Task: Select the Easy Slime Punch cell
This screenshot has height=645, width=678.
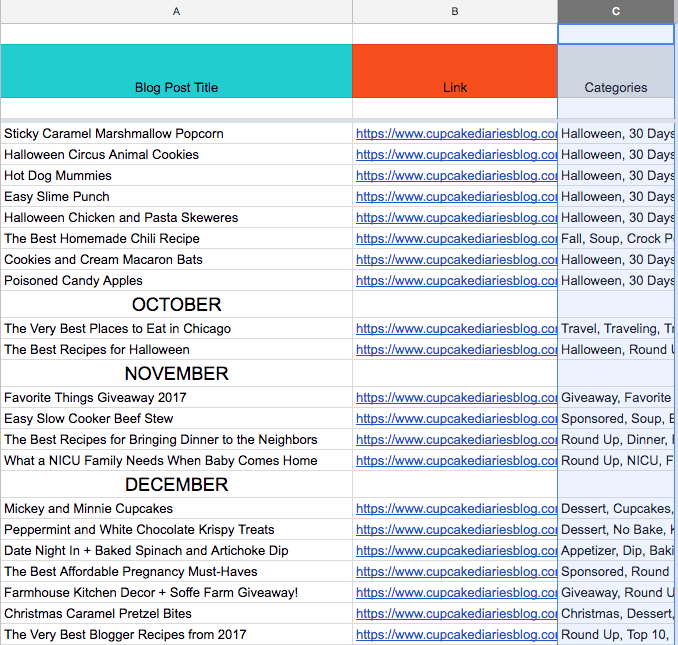Action: point(176,197)
